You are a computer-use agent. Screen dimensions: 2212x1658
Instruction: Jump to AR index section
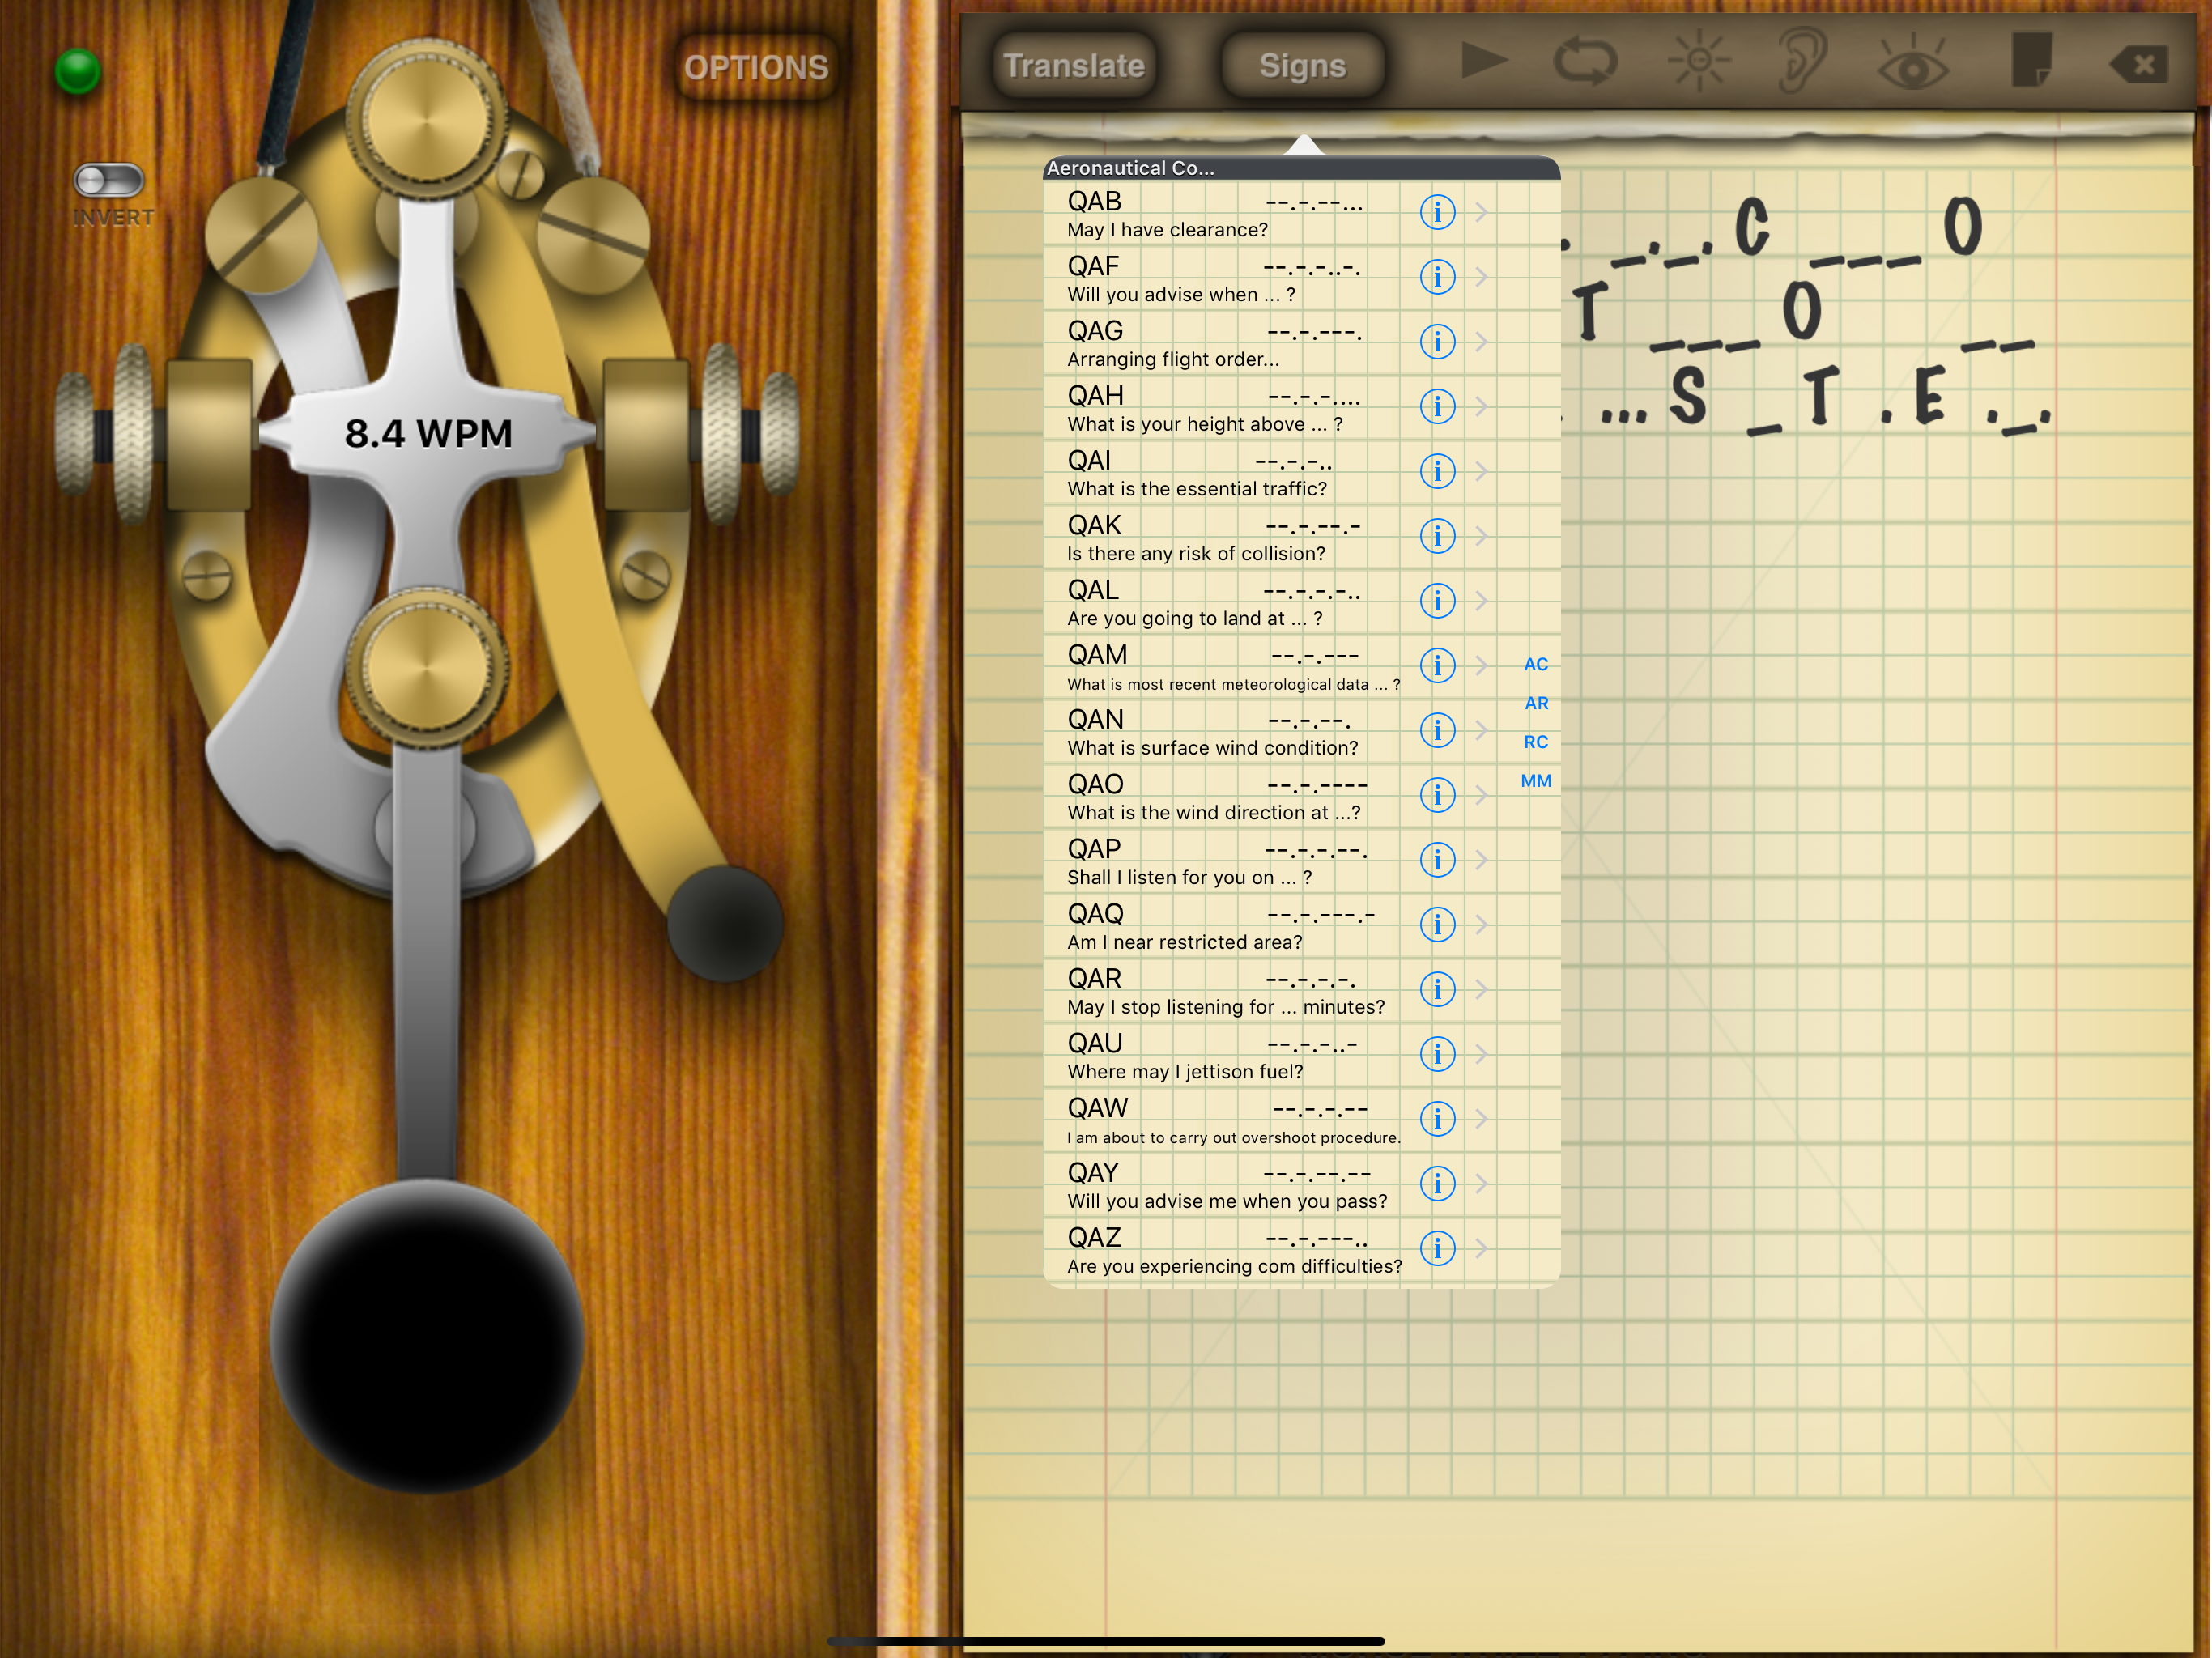[x=1536, y=703]
